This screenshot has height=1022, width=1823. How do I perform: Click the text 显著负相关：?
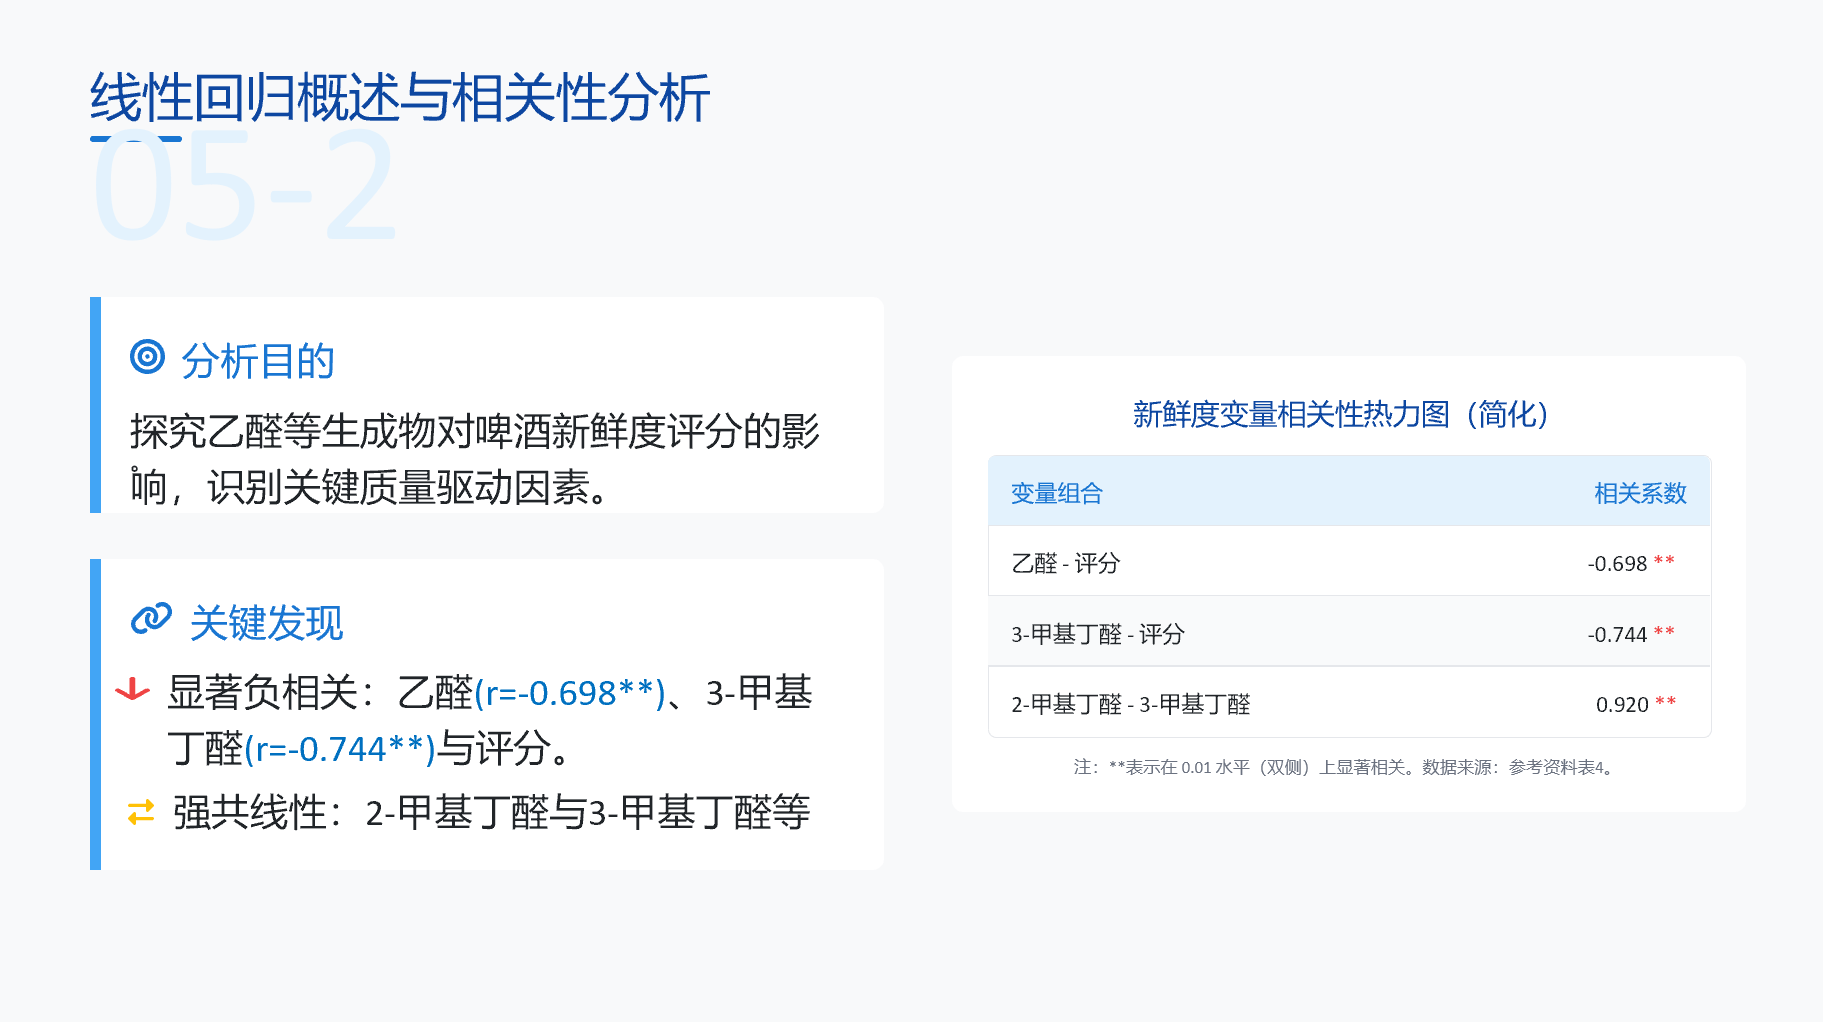click(271, 692)
